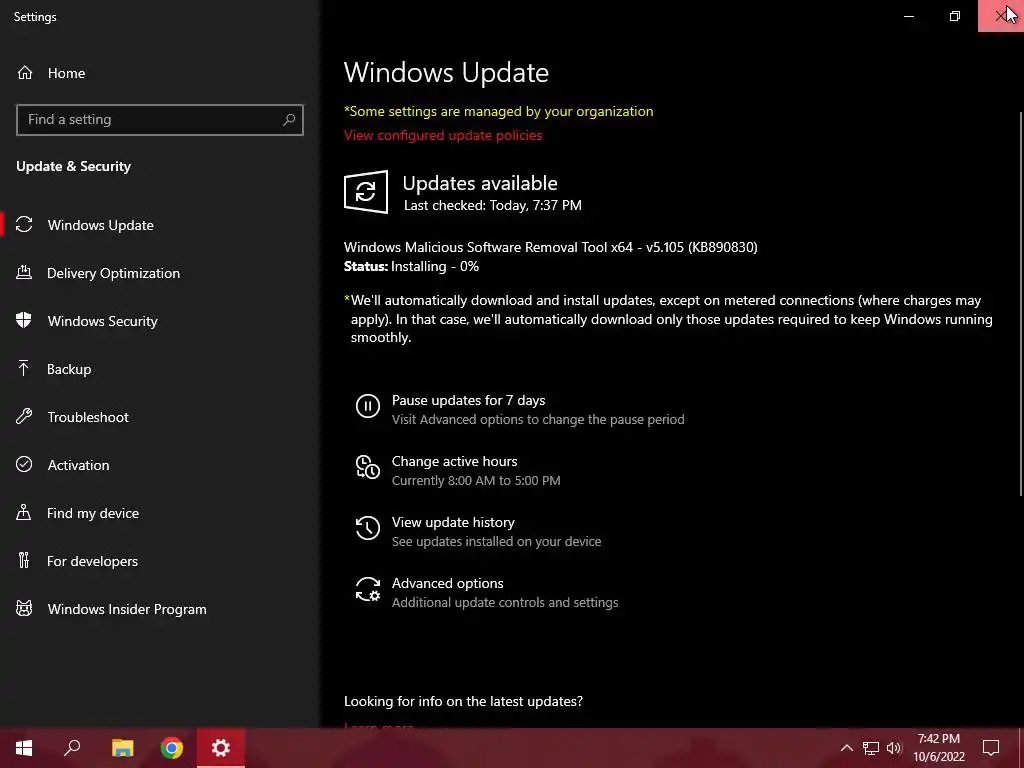Screen dimensions: 1024x768
Task: Click 'Some settings are managed by your organization'
Action: pyautogui.click(x=498, y=111)
